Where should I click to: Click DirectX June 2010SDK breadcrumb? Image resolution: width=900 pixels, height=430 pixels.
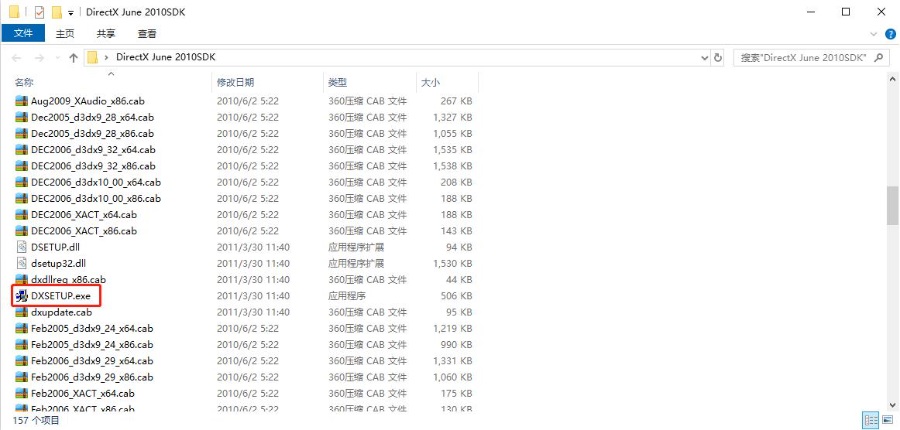166,57
